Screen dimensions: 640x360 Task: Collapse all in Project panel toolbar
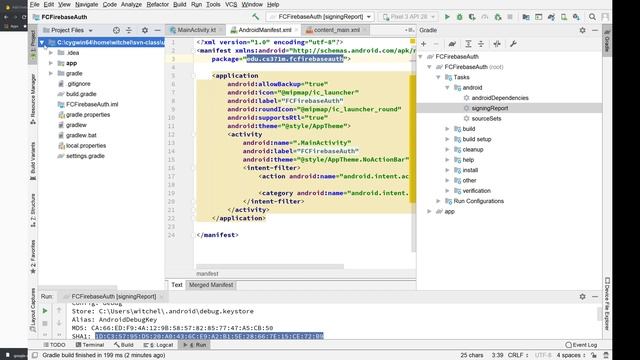pyautogui.click(x=129, y=30)
